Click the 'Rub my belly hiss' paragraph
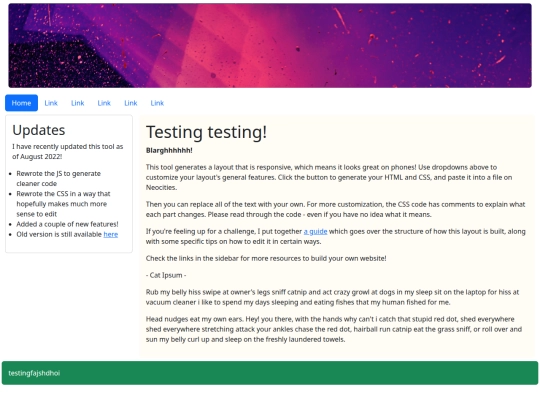 332,297
